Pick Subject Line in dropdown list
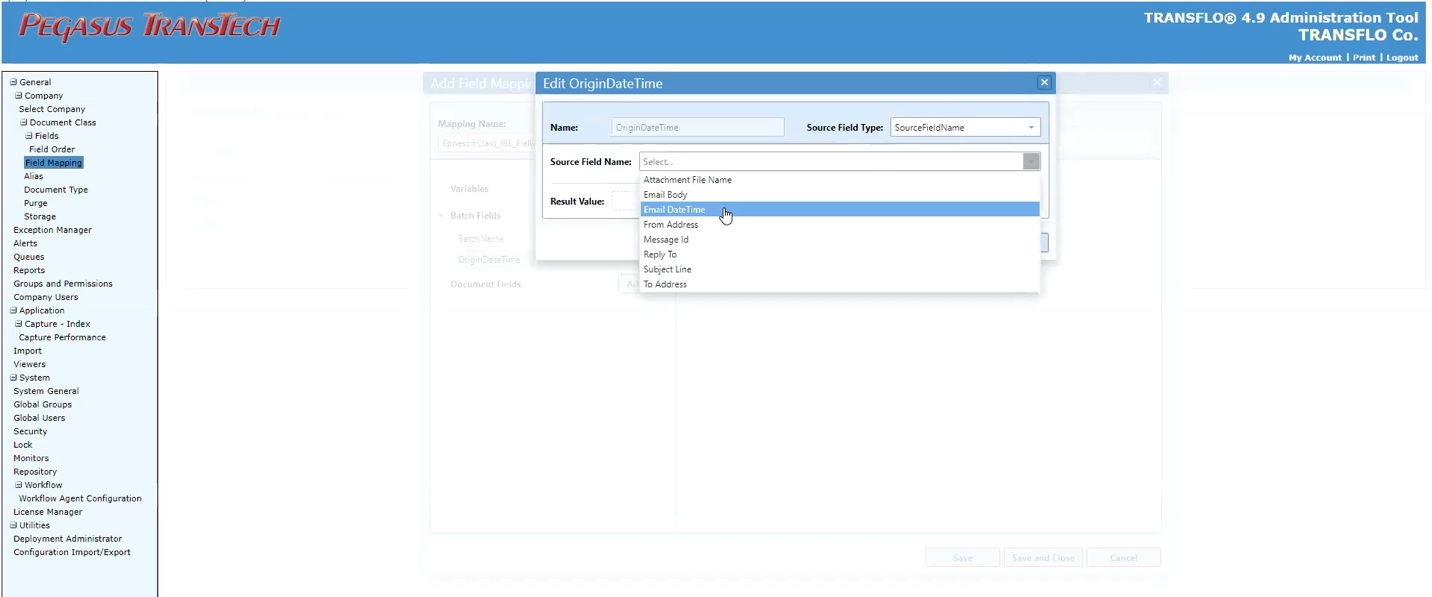 click(x=667, y=270)
